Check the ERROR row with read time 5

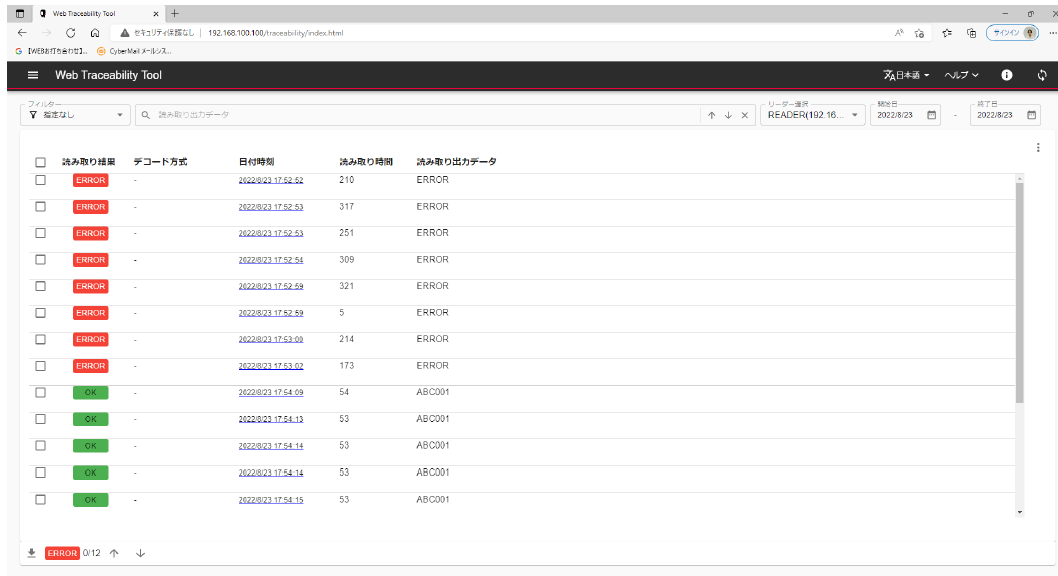40,313
